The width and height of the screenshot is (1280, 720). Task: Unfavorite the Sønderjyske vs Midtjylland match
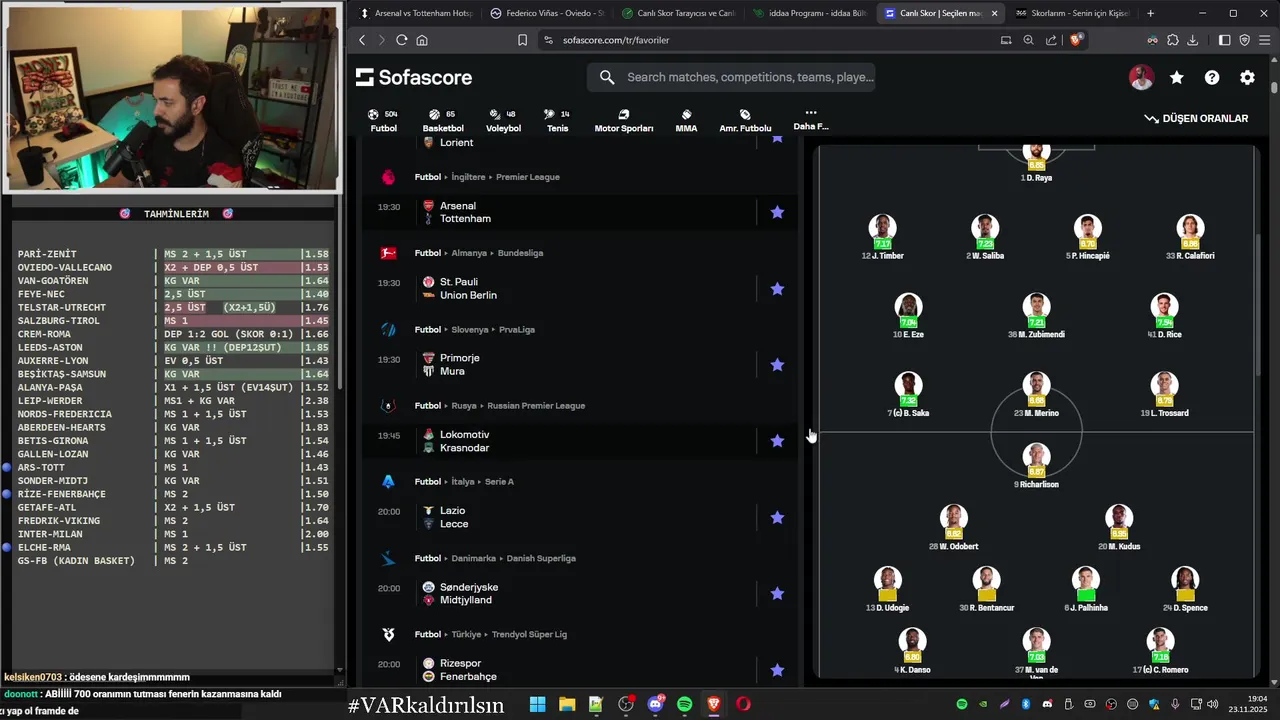(x=777, y=594)
